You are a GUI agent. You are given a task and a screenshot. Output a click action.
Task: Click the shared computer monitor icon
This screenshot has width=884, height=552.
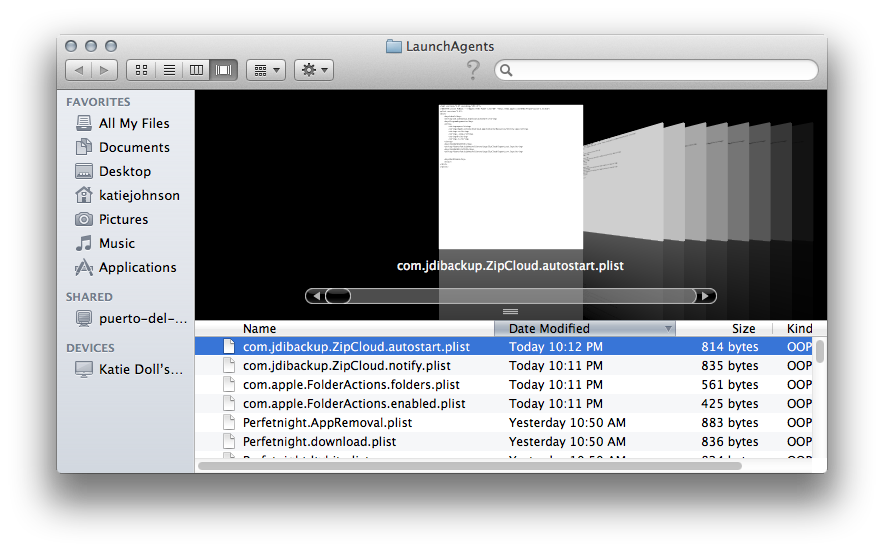(84, 319)
